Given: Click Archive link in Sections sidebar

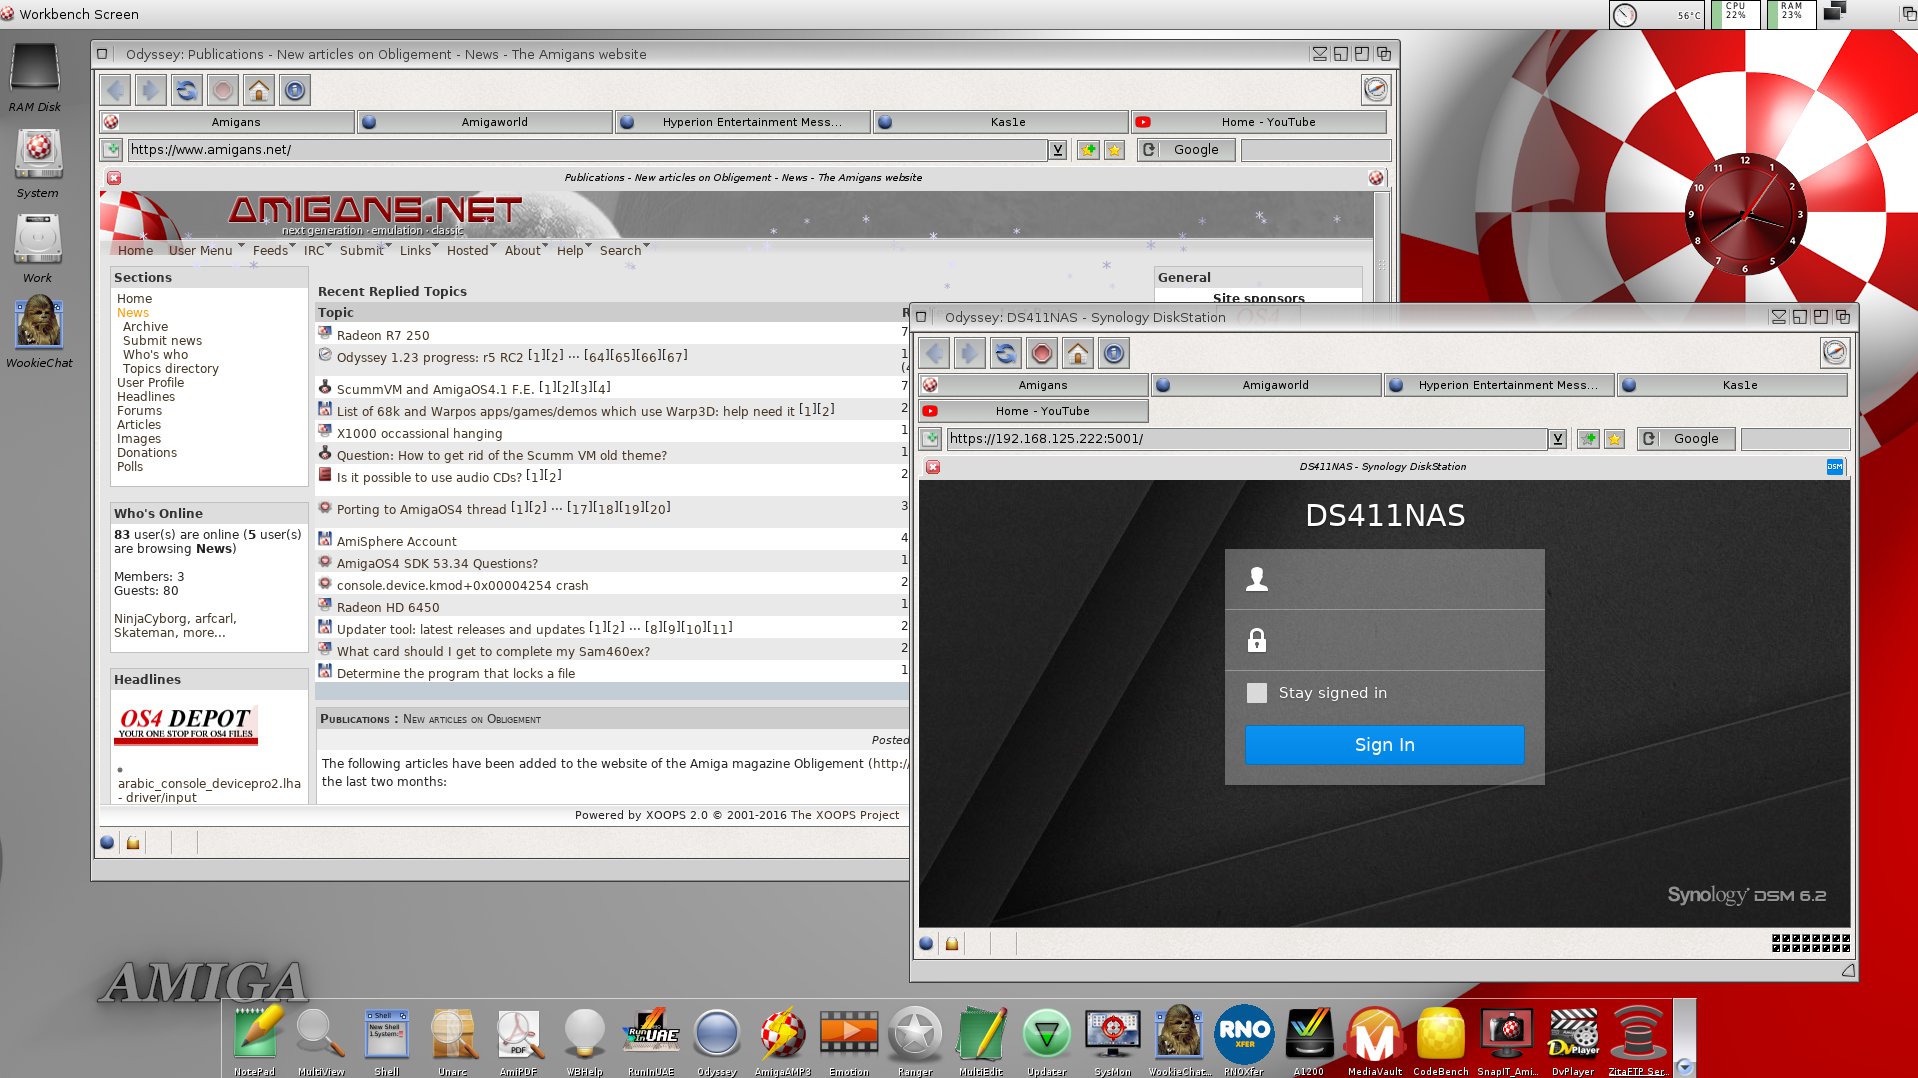Looking at the screenshot, I should pyautogui.click(x=145, y=327).
